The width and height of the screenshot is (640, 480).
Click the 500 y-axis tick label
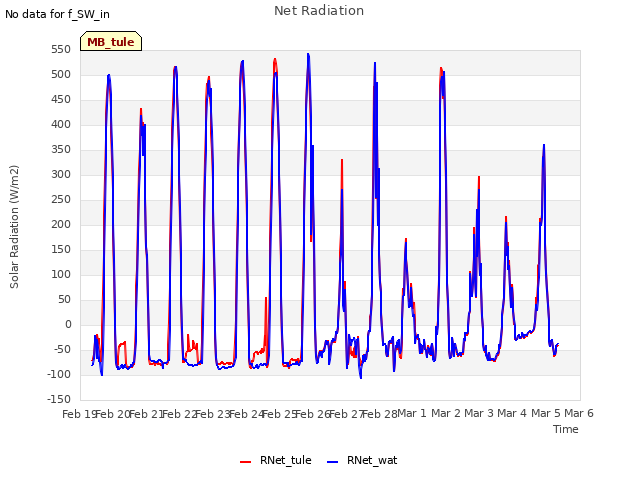click(61, 74)
